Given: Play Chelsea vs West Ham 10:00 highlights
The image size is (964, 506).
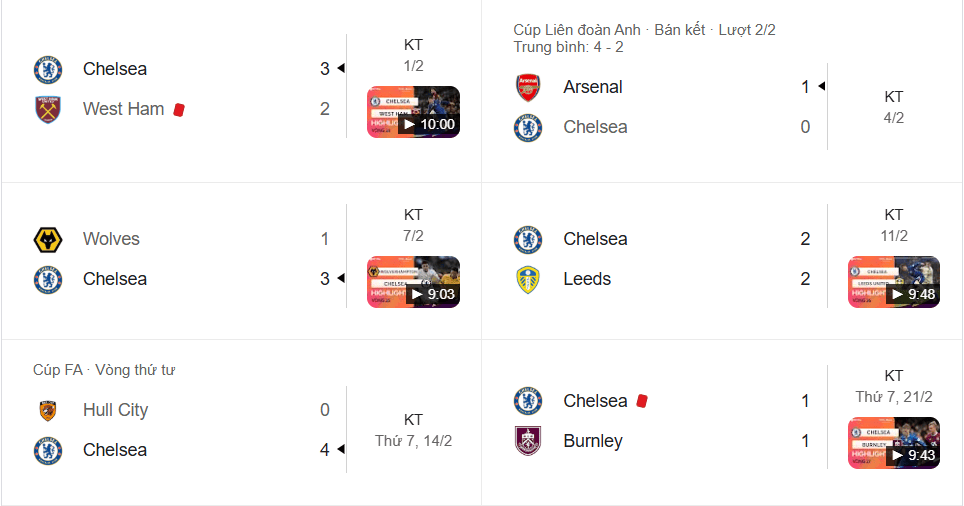Looking at the screenshot, I should click(413, 112).
